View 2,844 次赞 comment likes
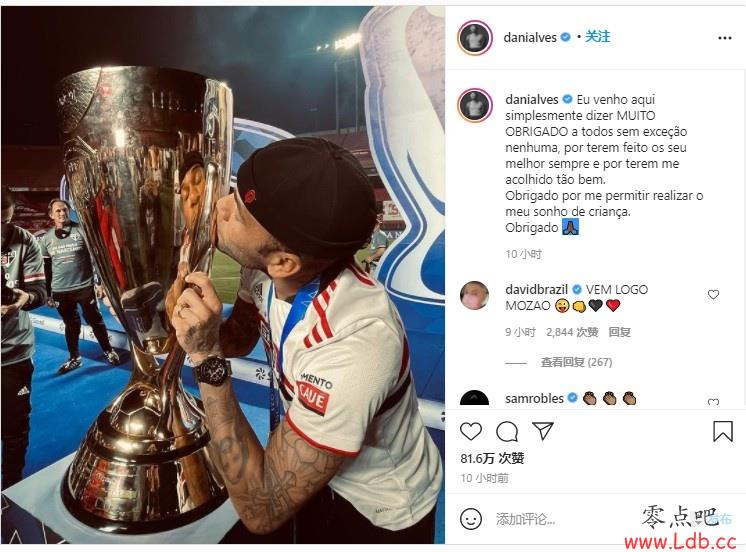 pyautogui.click(x=572, y=332)
